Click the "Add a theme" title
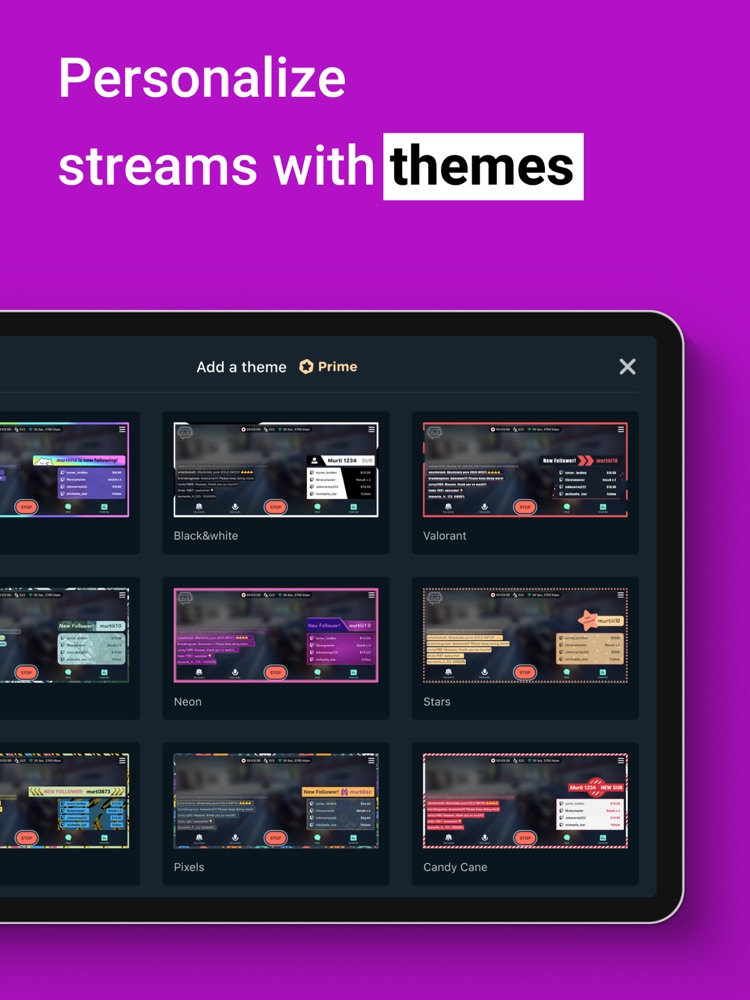Image resolution: width=750 pixels, height=1000 pixels. click(x=242, y=367)
